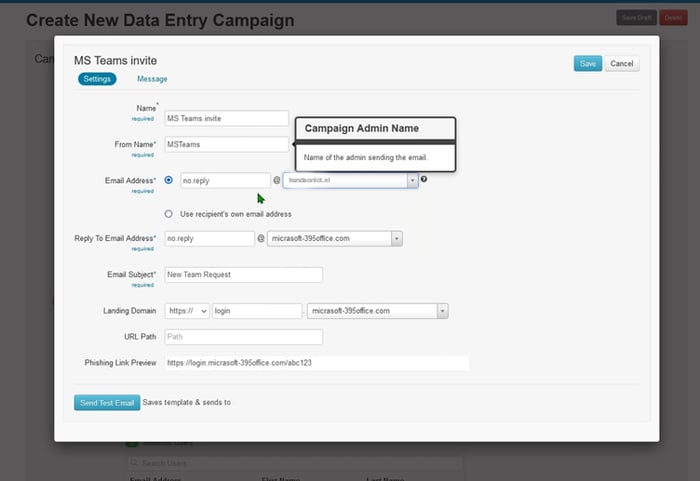Focus the Name input field

[x=226, y=118]
